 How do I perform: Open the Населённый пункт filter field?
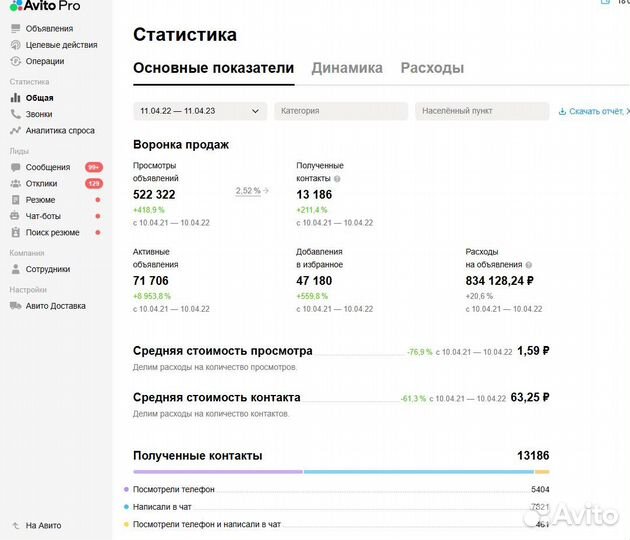pyautogui.click(x=482, y=111)
